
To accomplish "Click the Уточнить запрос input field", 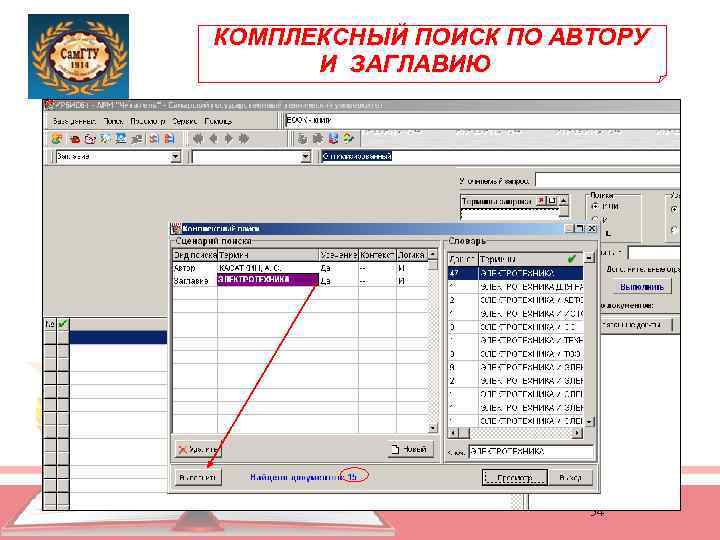I will click(x=608, y=180).
